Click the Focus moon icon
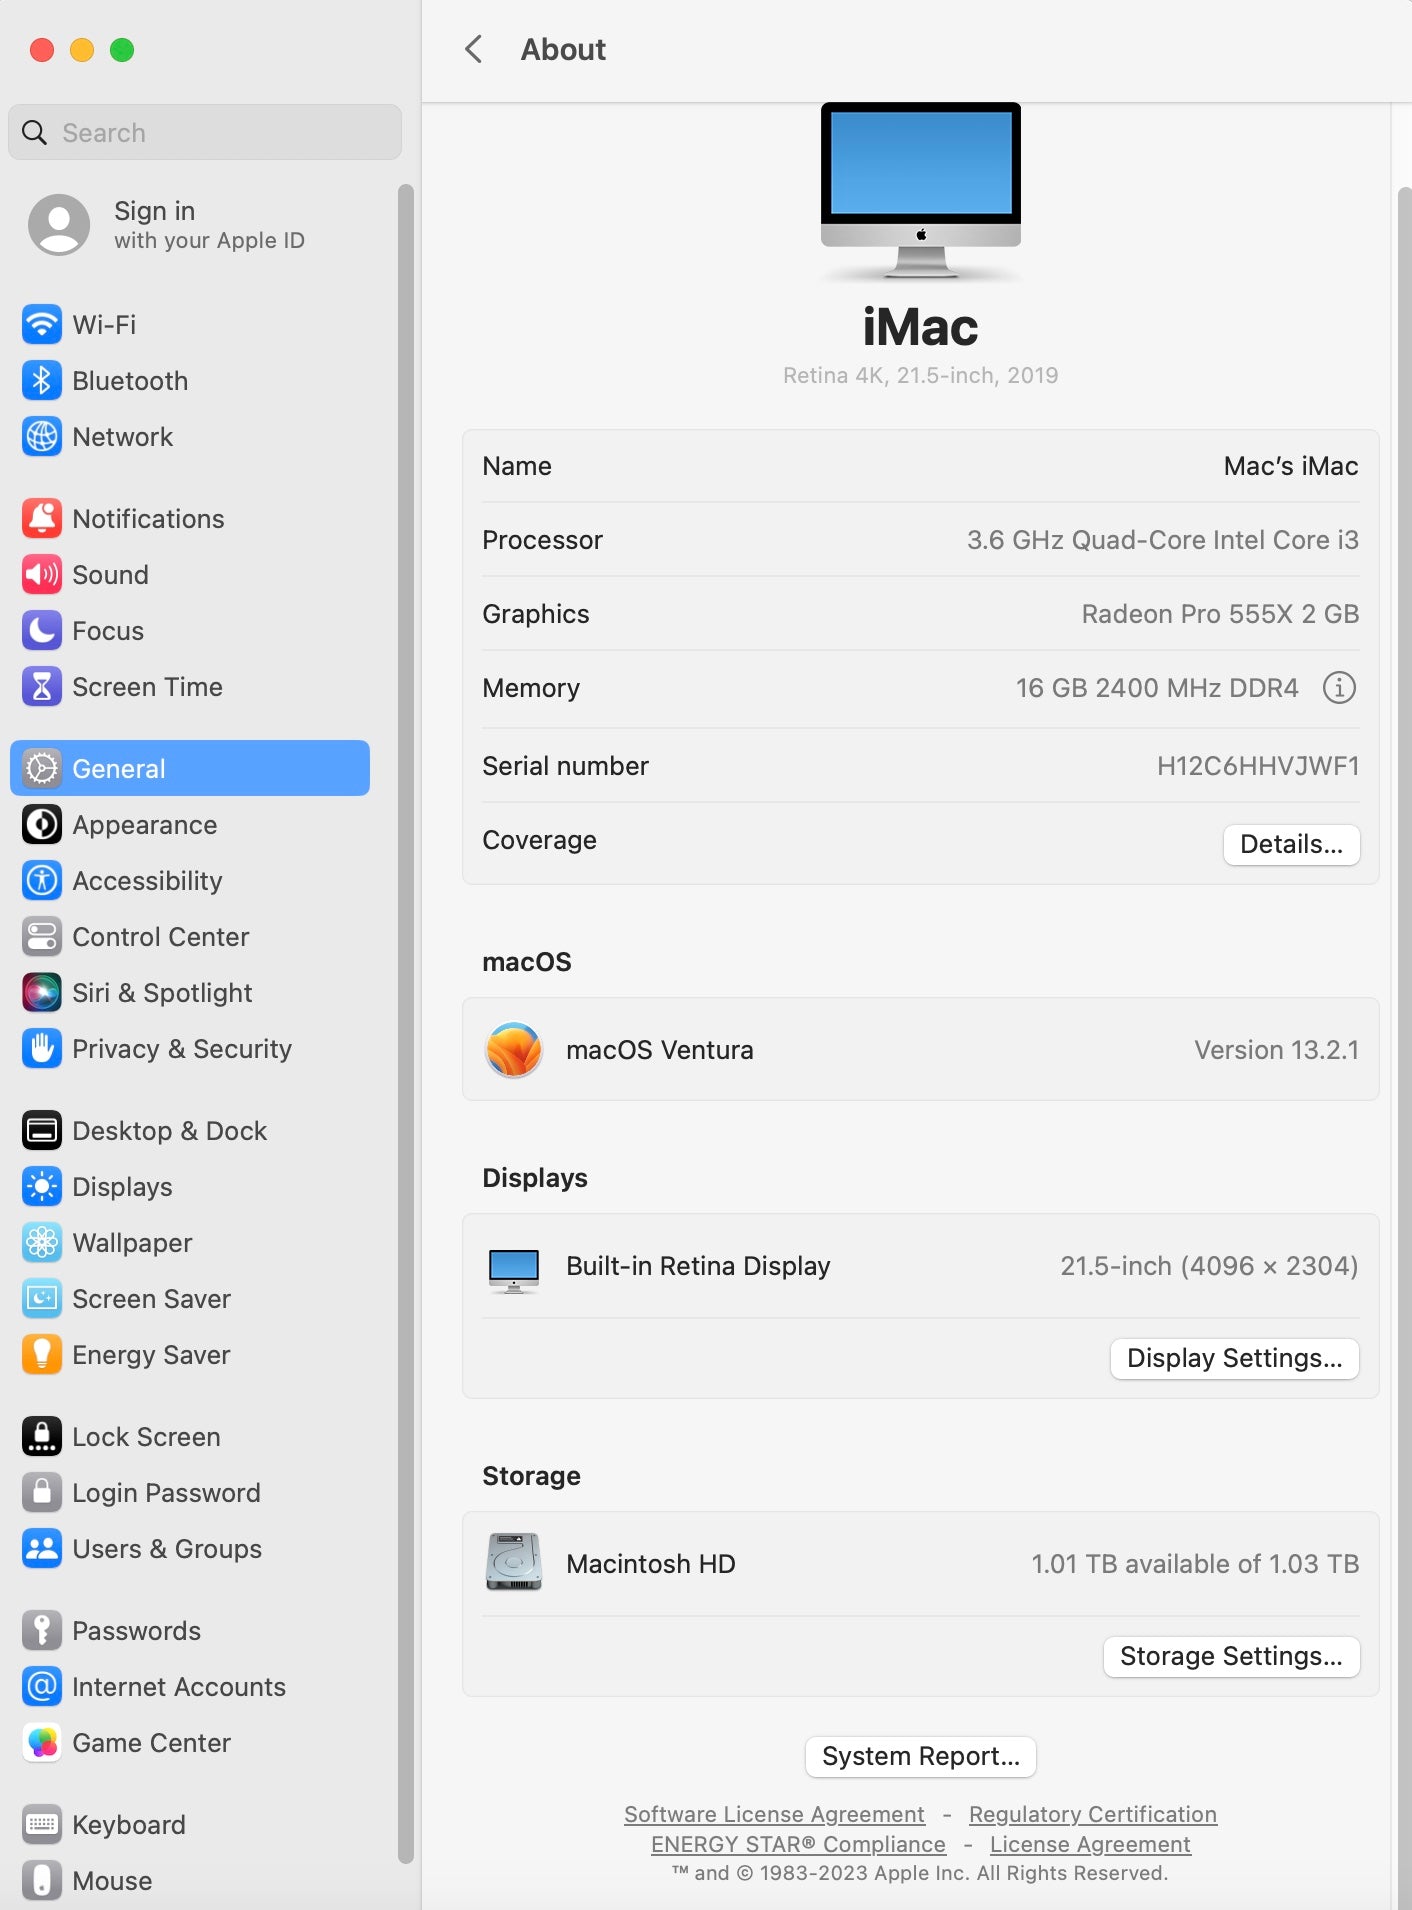The height and width of the screenshot is (1910, 1412). click(42, 630)
